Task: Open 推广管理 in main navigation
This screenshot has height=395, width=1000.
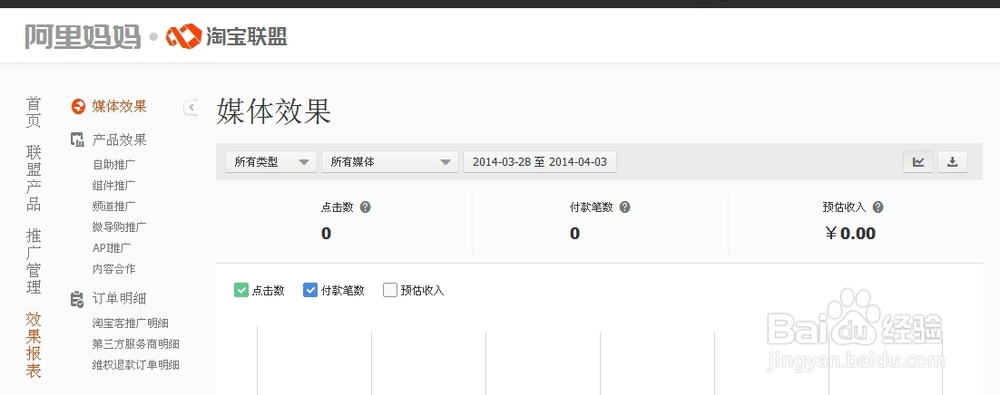Action: (x=34, y=261)
